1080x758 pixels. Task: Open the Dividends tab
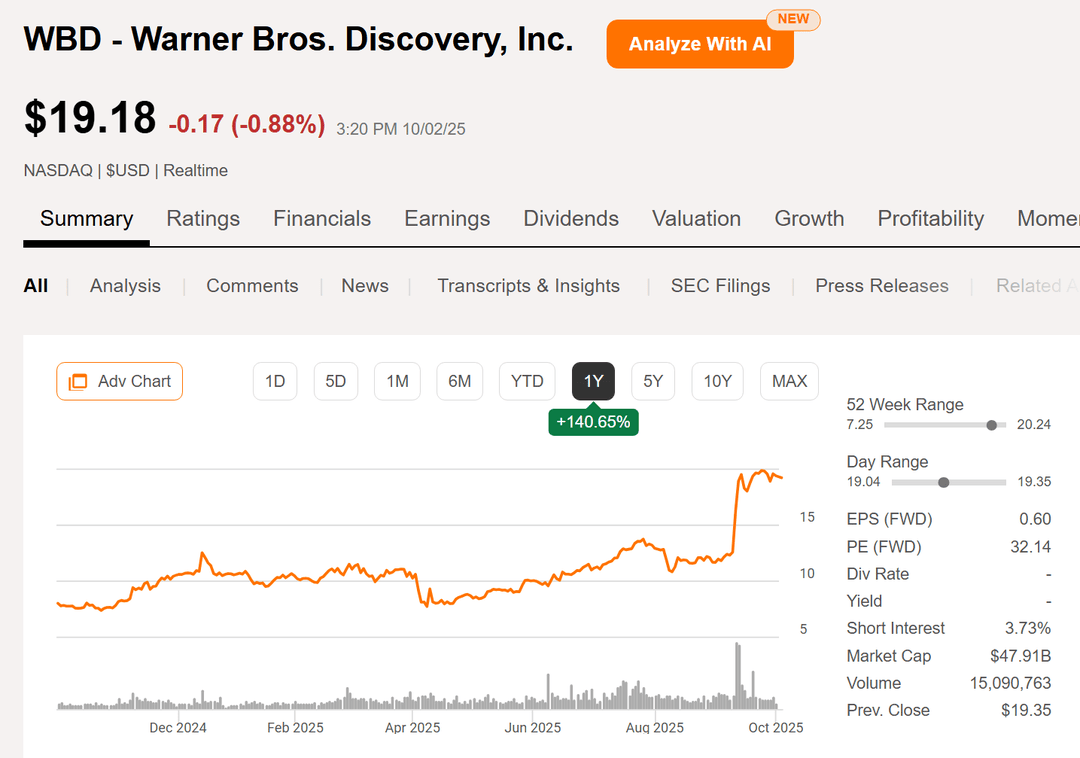click(x=571, y=218)
